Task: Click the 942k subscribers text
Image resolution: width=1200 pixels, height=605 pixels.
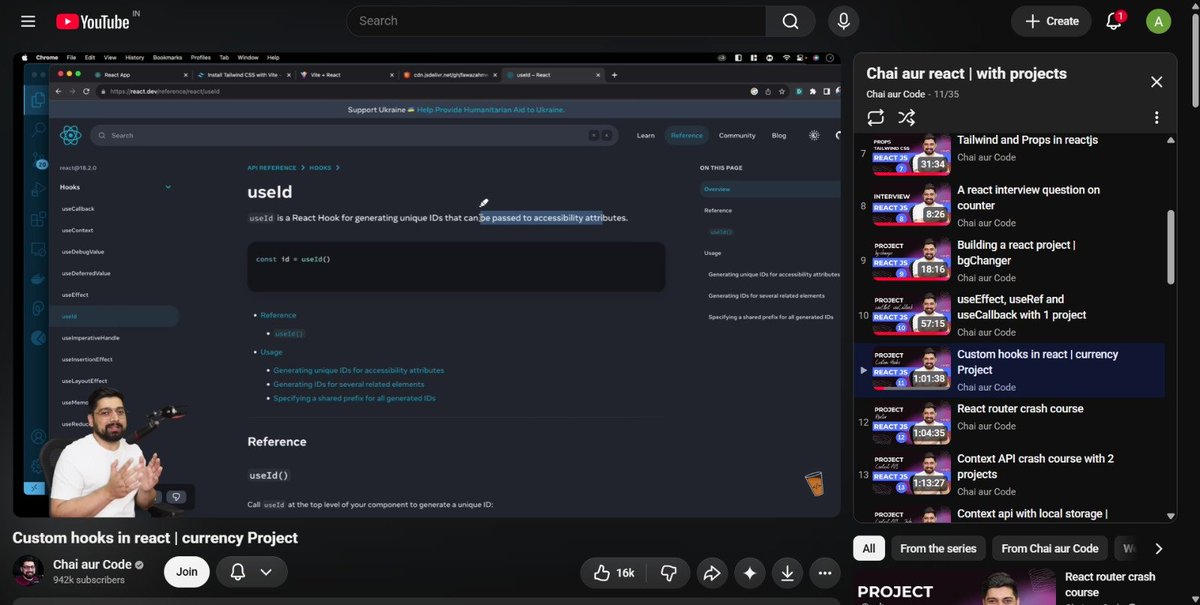Action: point(89,580)
